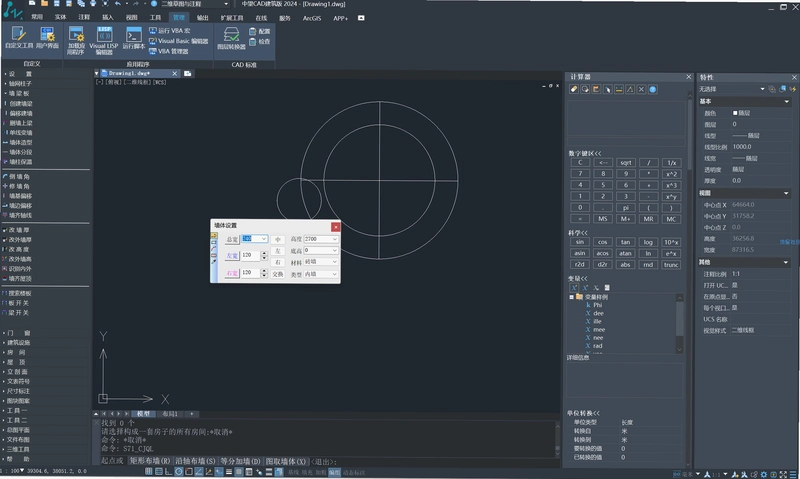Click 配置 in the CAD 标准 group
800x479 pixels.
[x=260, y=31]
